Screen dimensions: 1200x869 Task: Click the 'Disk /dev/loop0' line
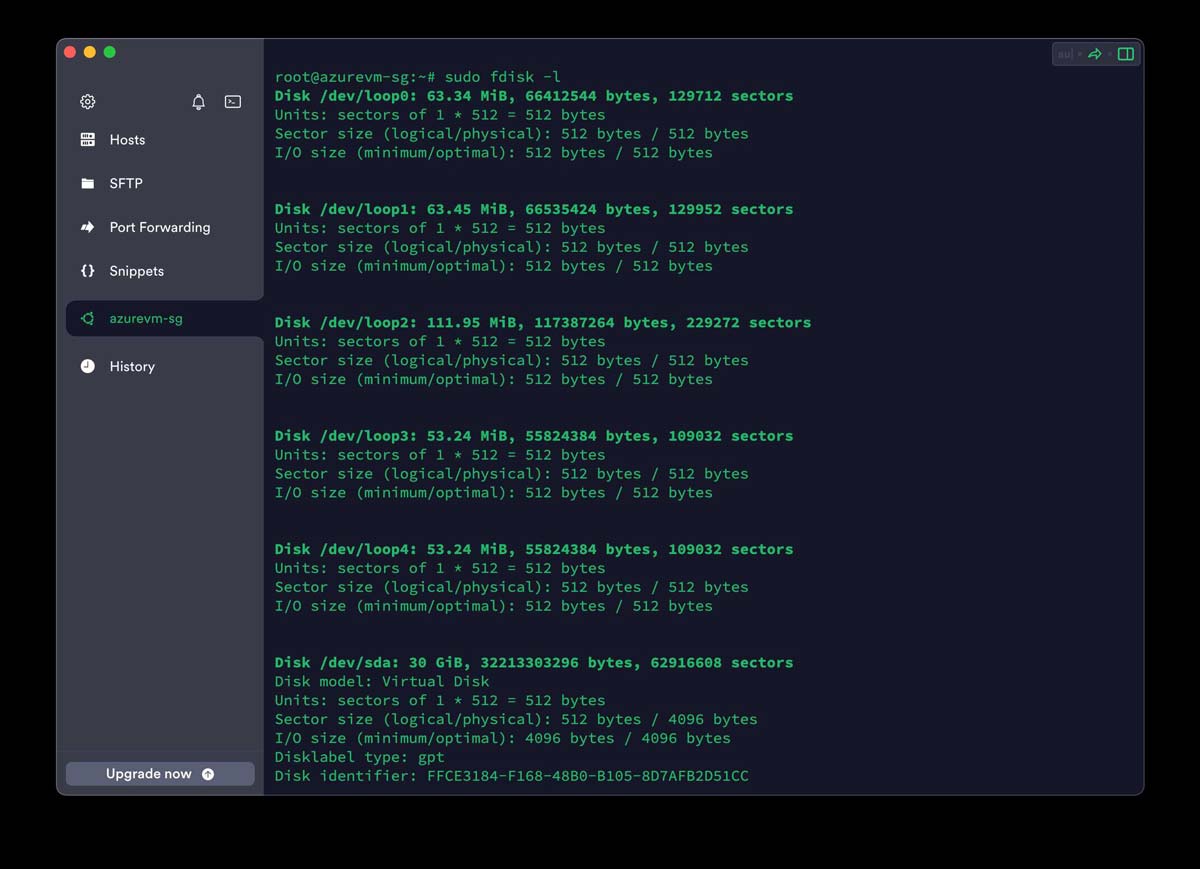(x=534, y=96)
